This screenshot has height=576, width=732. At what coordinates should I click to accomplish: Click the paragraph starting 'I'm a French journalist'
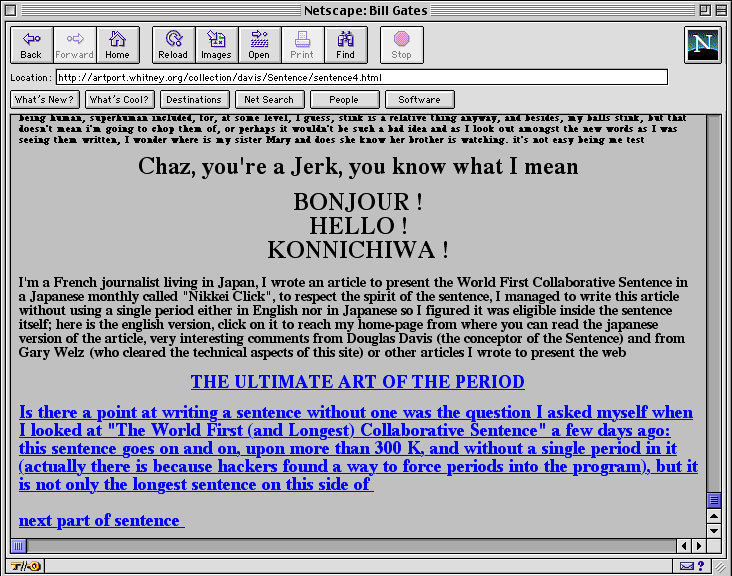click(x=353, y=317)
